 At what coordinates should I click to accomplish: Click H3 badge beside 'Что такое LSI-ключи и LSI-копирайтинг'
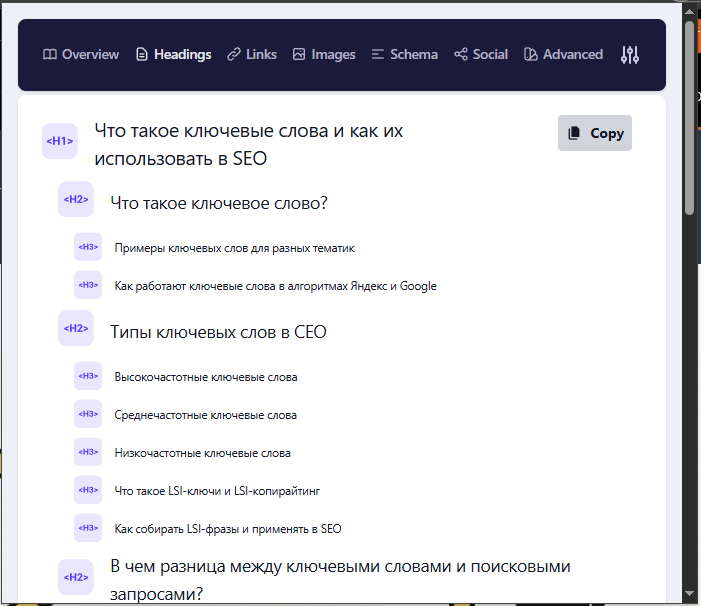coord(88,490)
